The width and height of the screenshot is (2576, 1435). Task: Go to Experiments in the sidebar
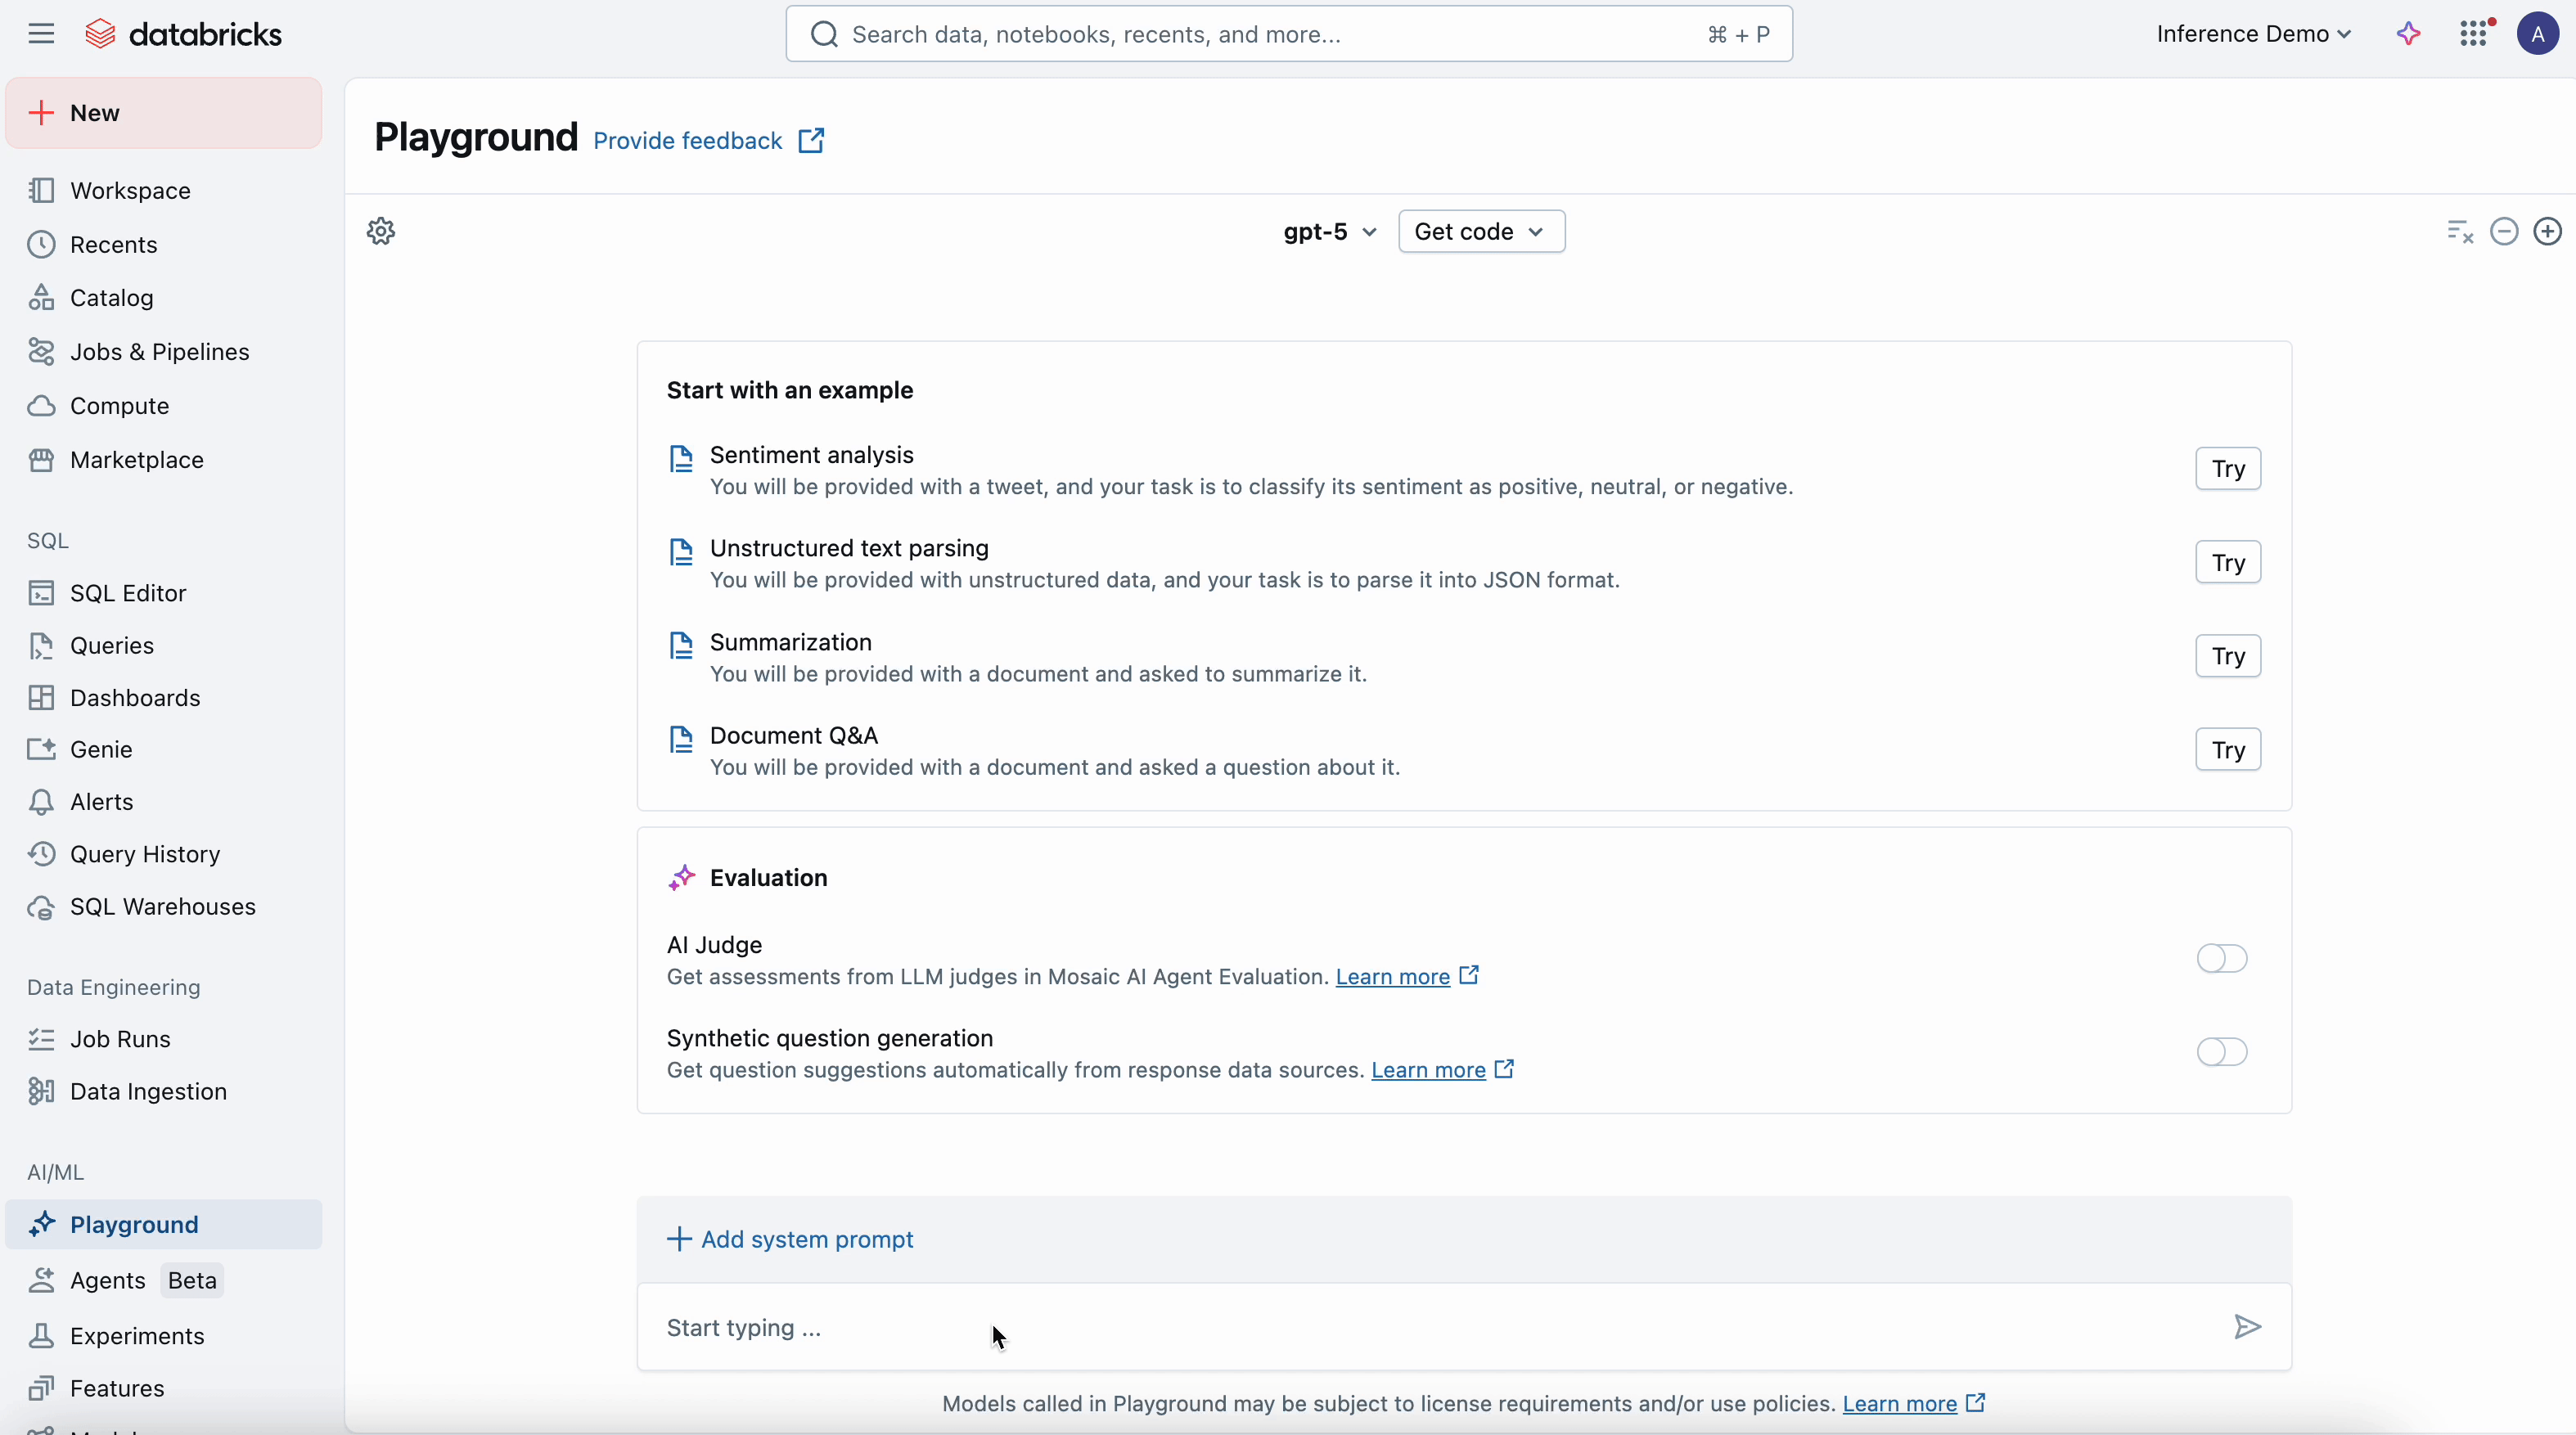137,1336
